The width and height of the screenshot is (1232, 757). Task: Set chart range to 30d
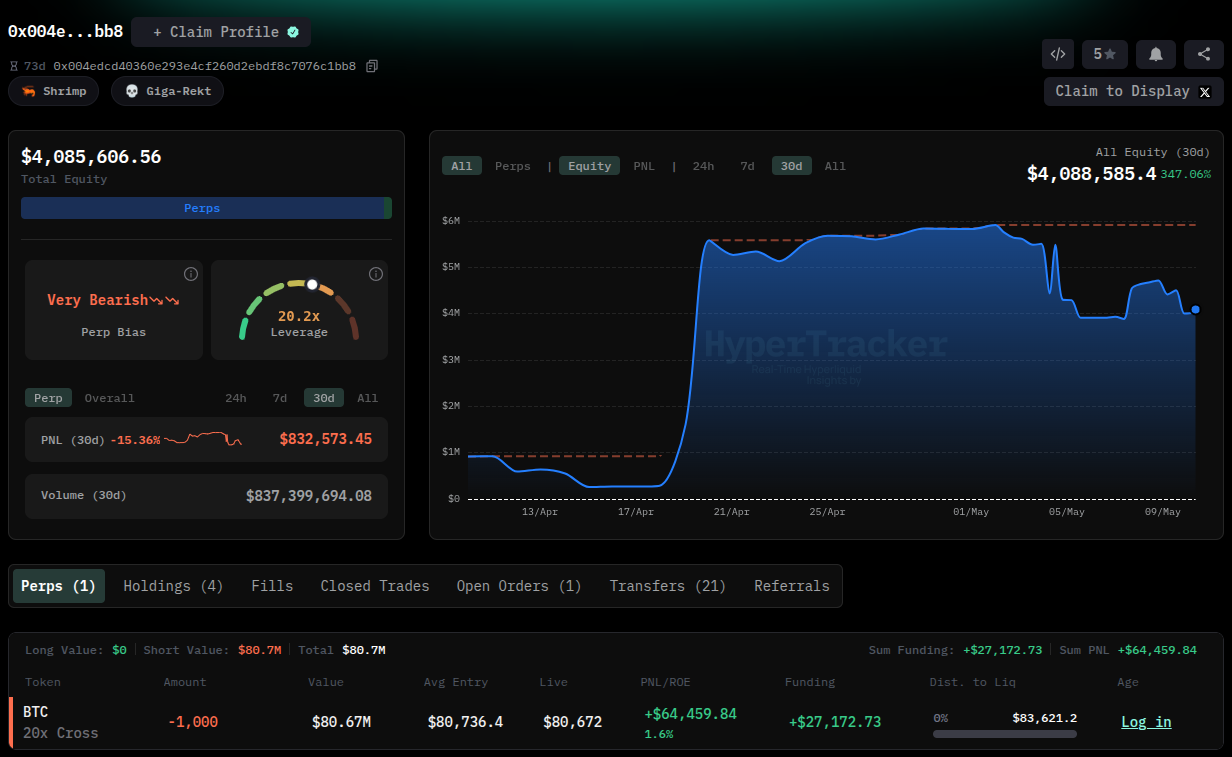click(792, 166)
